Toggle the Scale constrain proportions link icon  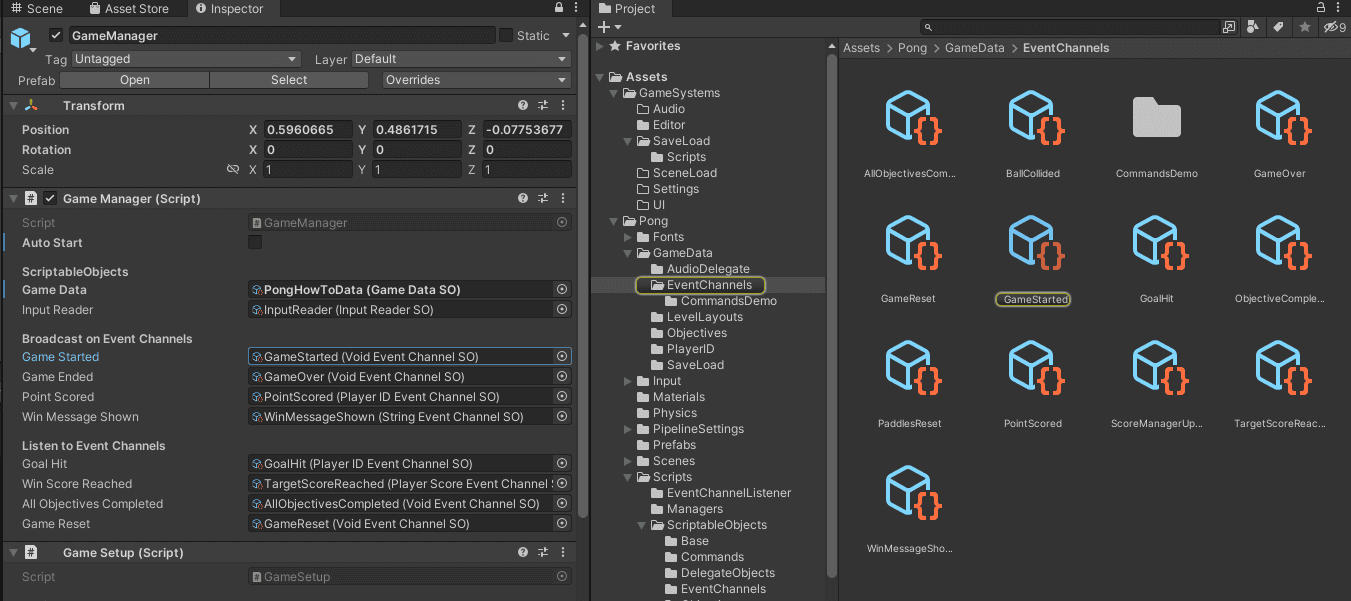(x=233, y=170)
